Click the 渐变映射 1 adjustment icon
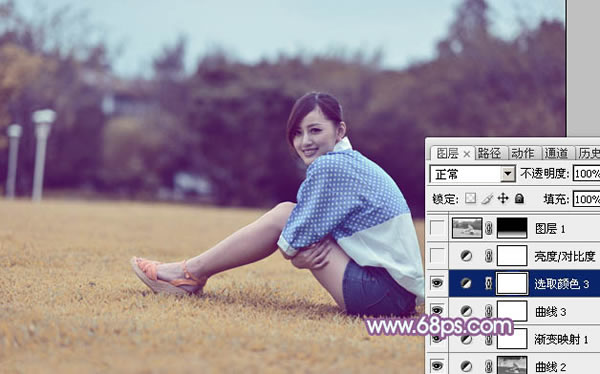 [466, 339]
